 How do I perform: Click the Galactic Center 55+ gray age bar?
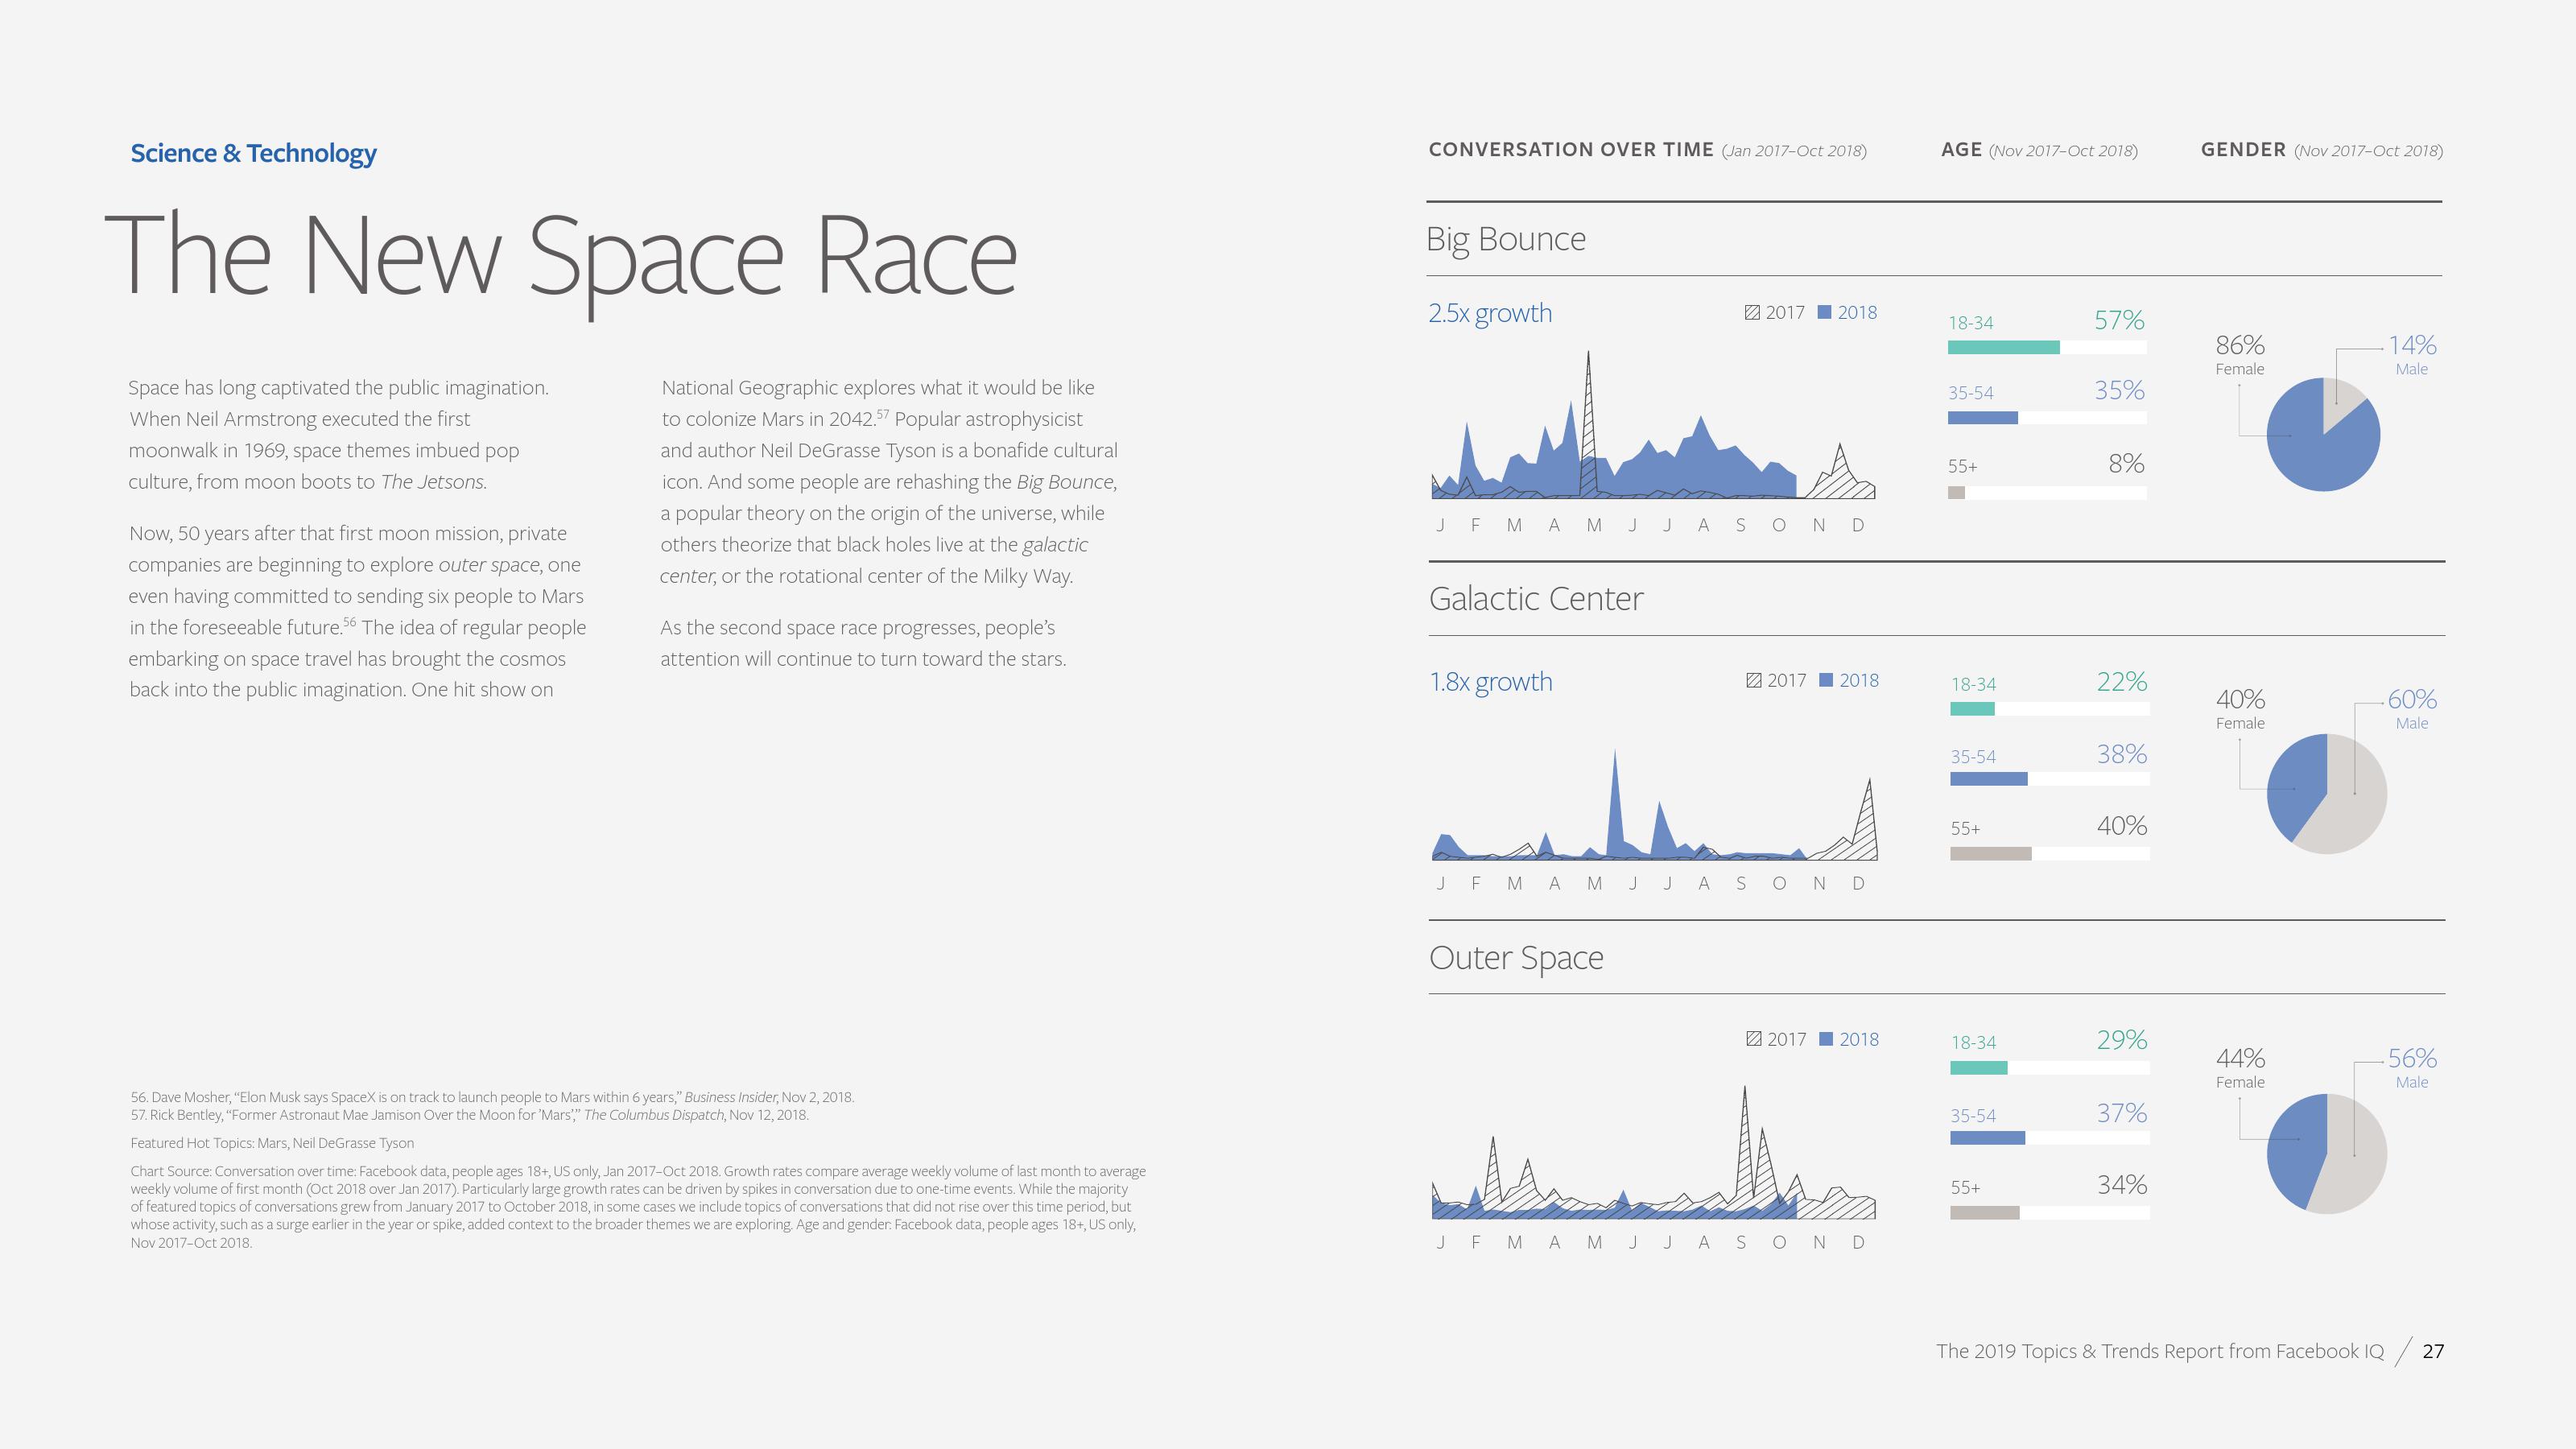click(x=1990, y=854)
